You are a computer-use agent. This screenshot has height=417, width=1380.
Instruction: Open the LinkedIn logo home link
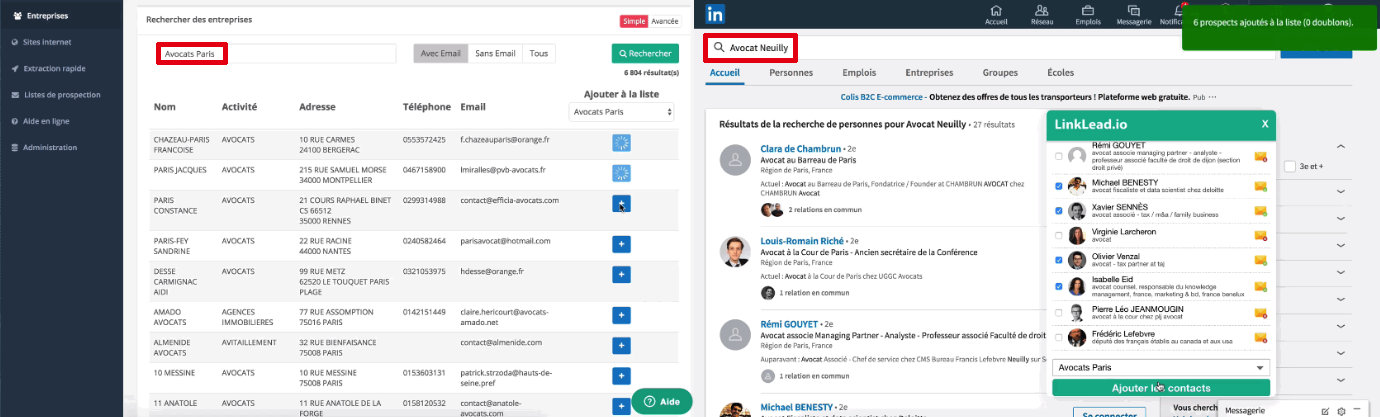tap(716, 14)
